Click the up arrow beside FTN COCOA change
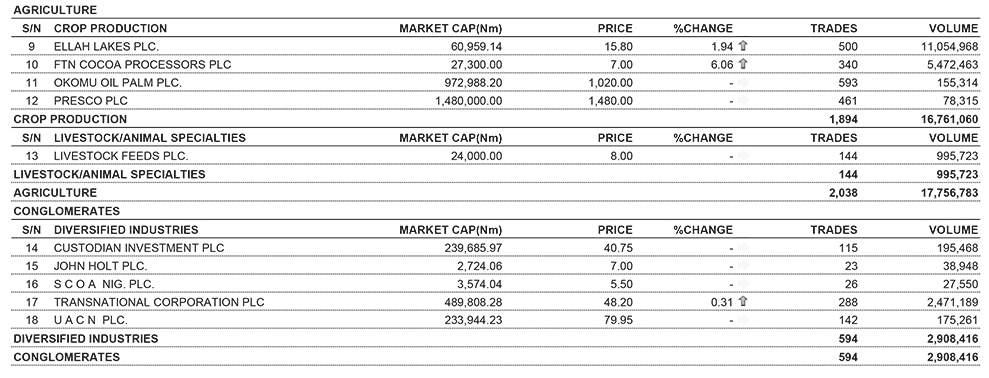 (x=742, y=64)
